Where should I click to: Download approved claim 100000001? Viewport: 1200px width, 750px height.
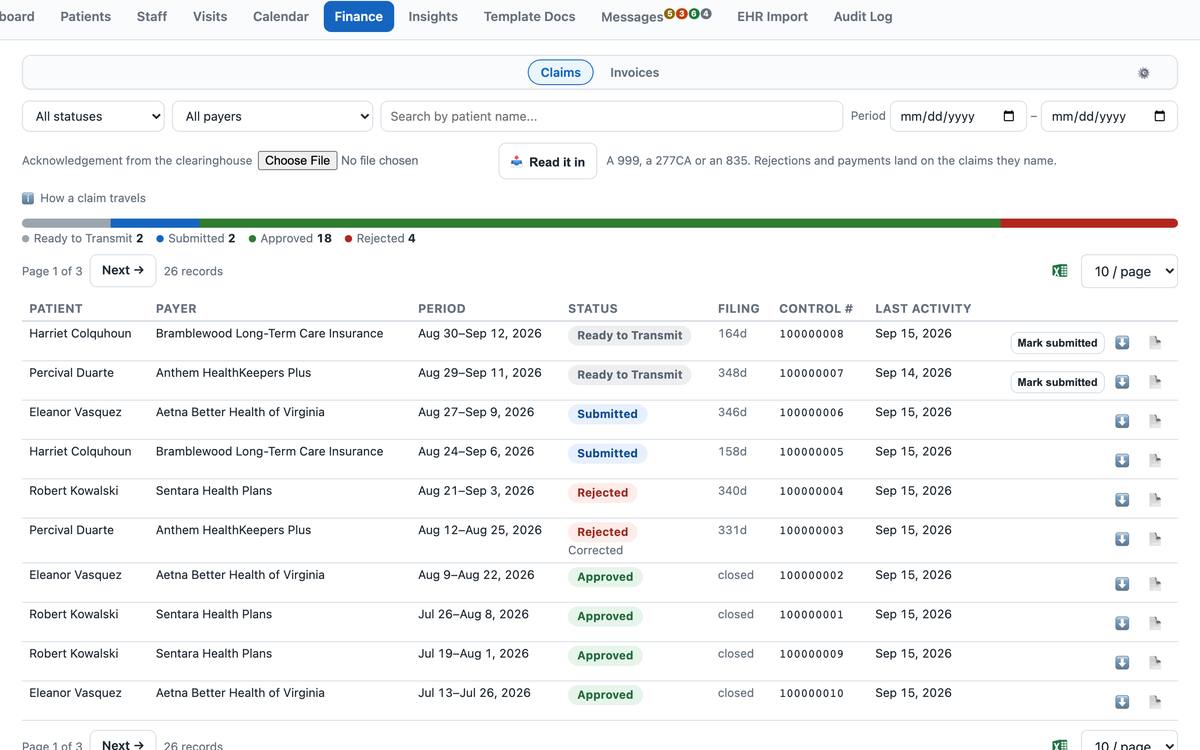(x=1122, y=623)
